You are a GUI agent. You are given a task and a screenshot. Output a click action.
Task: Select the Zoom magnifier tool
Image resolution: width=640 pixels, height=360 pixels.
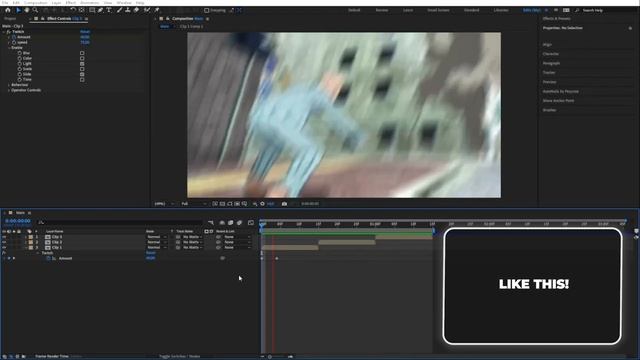click(36, 10)
